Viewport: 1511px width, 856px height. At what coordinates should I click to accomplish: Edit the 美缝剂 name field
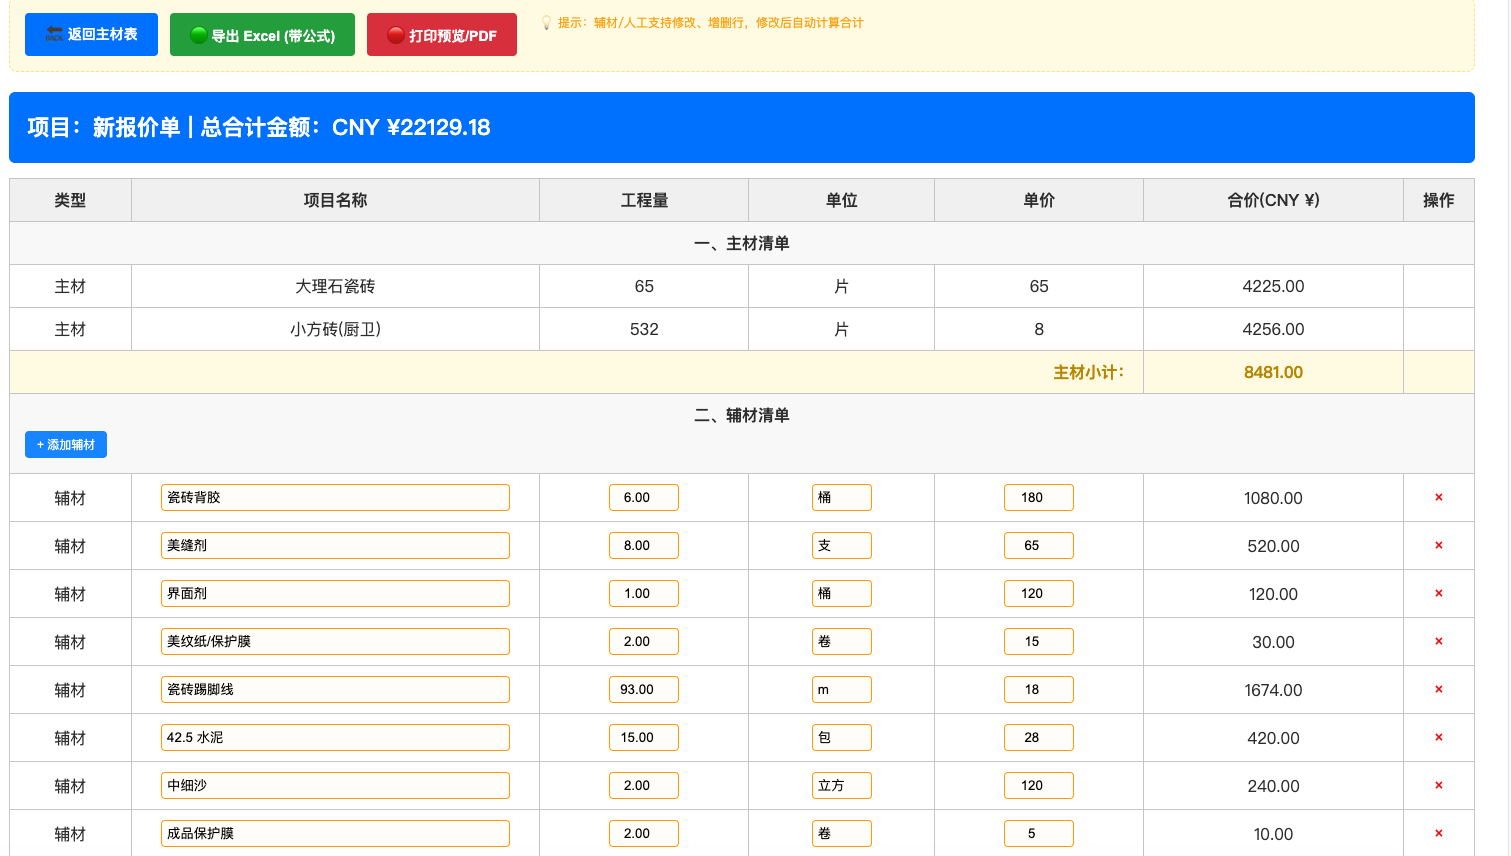[335, 545]
